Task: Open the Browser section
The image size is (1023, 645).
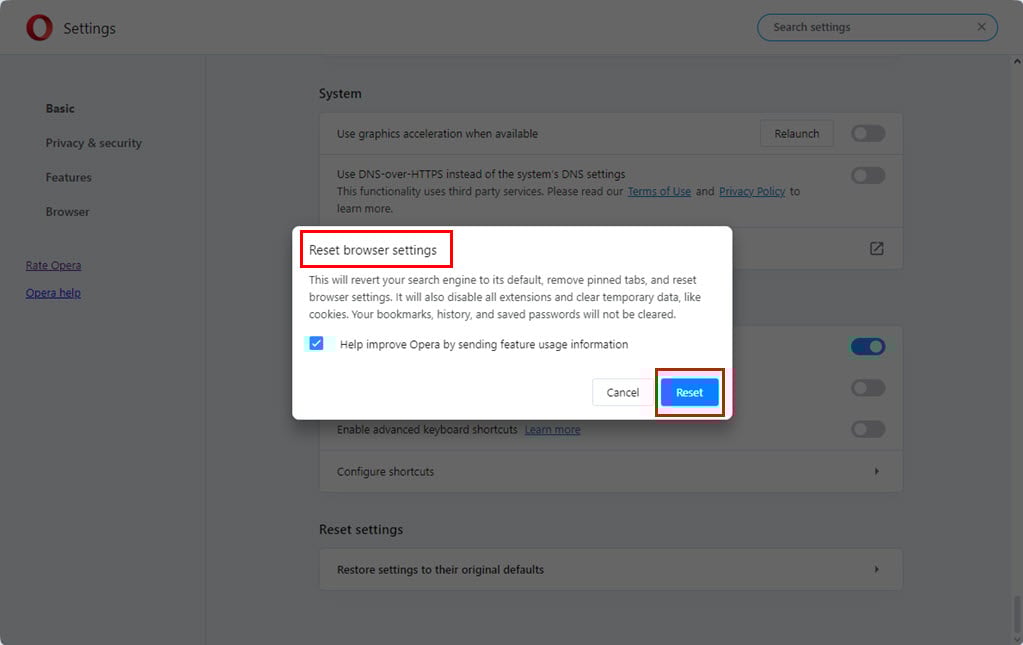Action: tap(67, 212)
